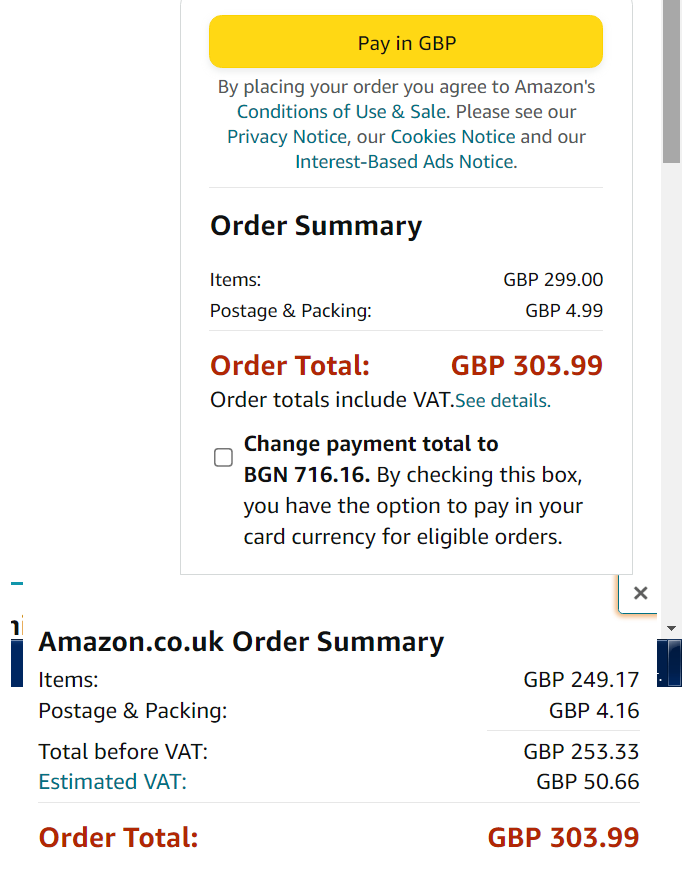Viewport: 699px width, 879px height.
Task: Click the GBP 249.17 items amount in popover
Action: [x=581, y=681]
